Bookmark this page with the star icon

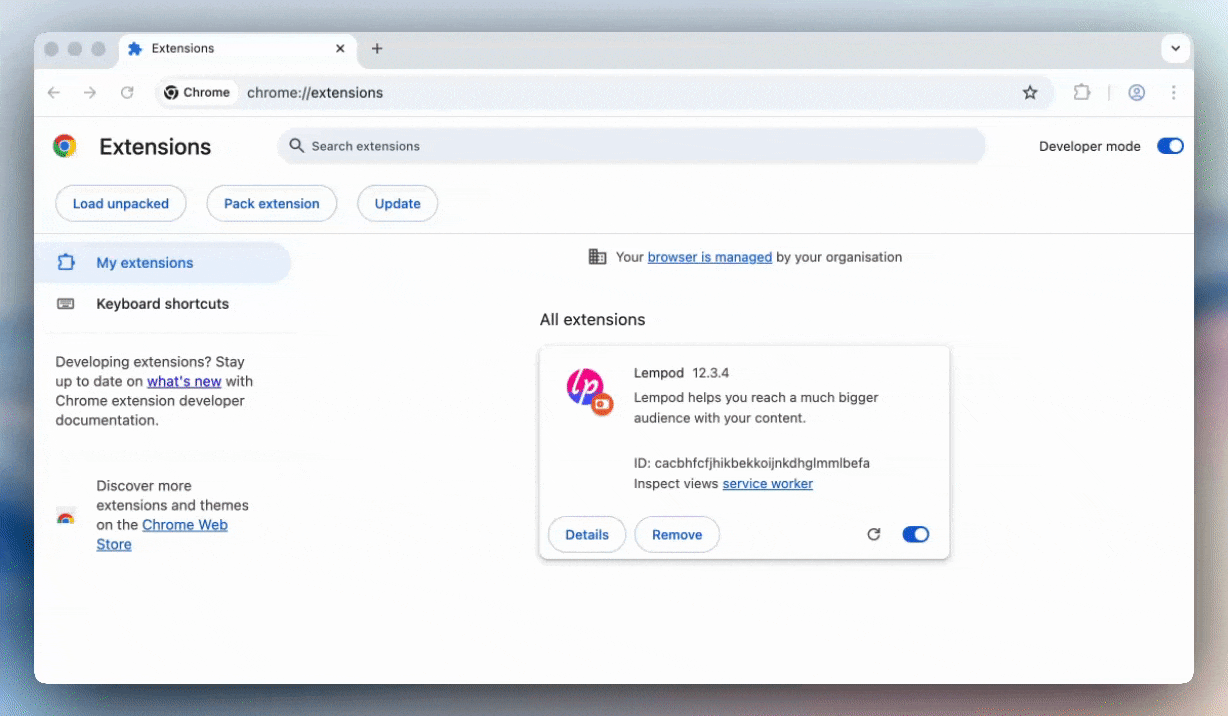pos(1030,92)
